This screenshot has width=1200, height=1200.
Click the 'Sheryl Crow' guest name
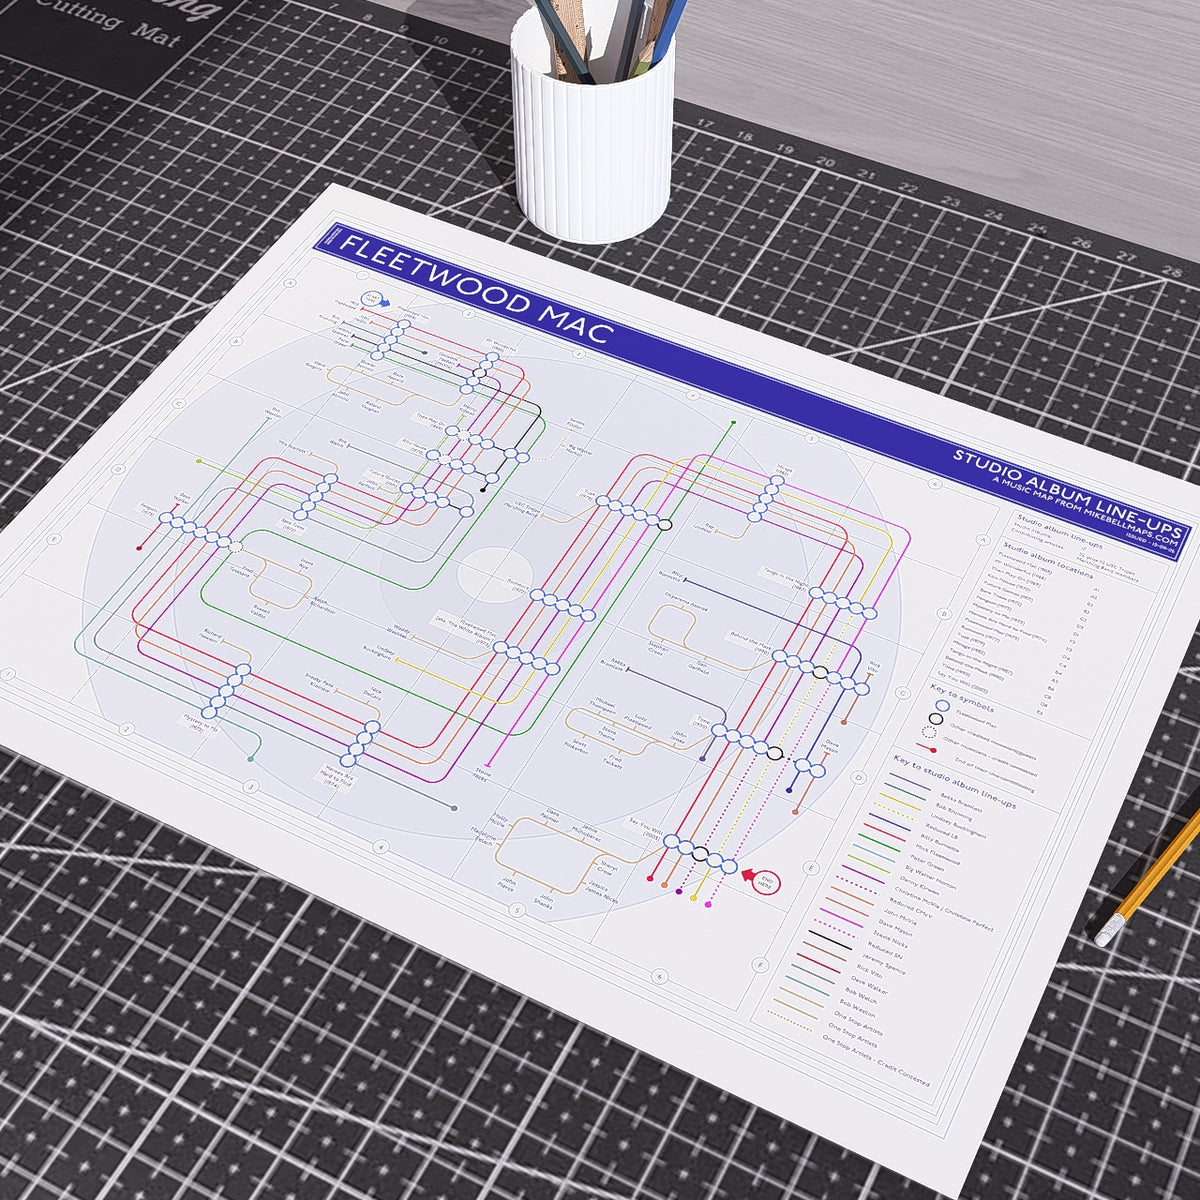(607, 867)
